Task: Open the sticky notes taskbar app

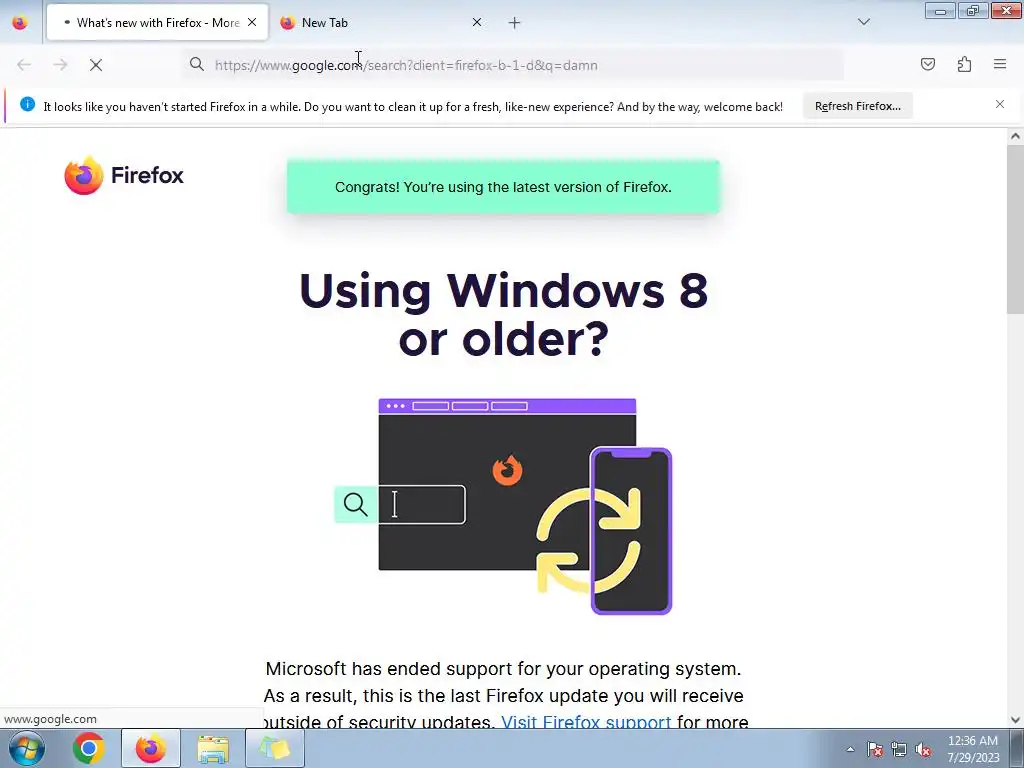Action: 274,748
